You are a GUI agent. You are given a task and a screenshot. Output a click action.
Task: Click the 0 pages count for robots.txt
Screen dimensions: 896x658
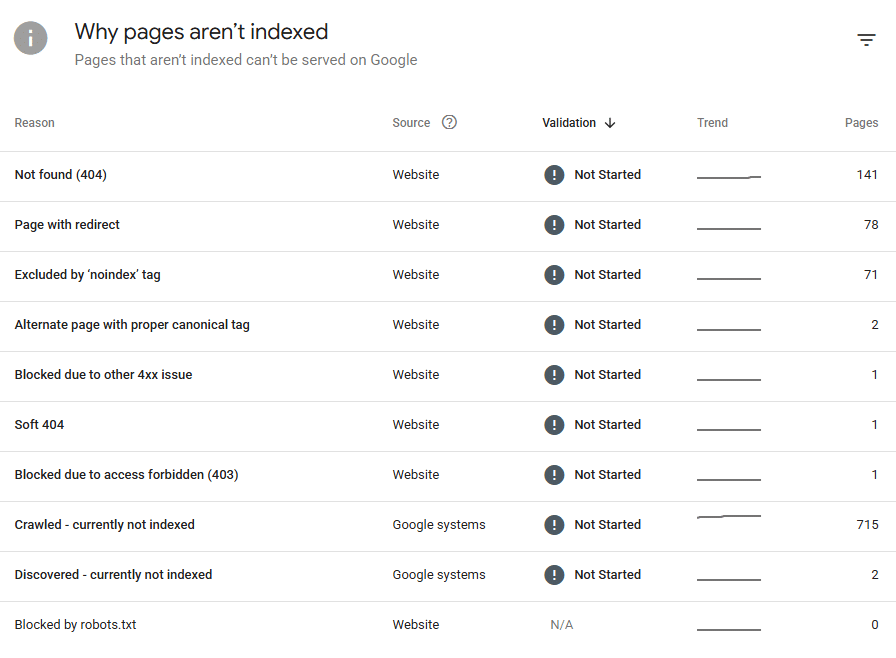click(x=874, y=625)
